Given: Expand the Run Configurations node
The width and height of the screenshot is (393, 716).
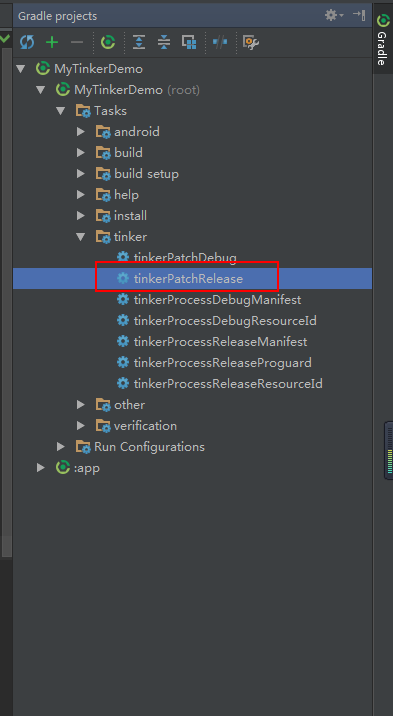Looking at the screenshot, I should click(61, 447).
